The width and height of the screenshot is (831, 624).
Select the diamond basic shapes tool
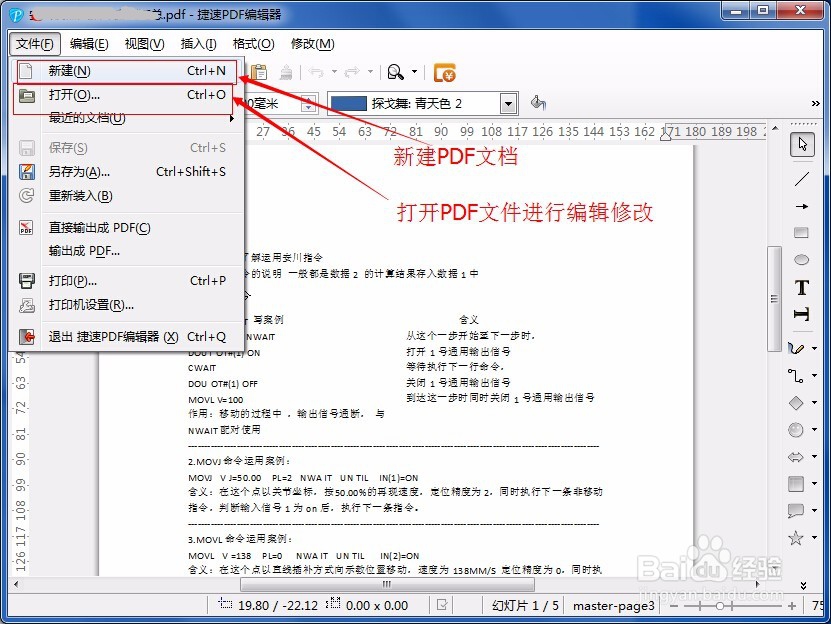(796, 403)
